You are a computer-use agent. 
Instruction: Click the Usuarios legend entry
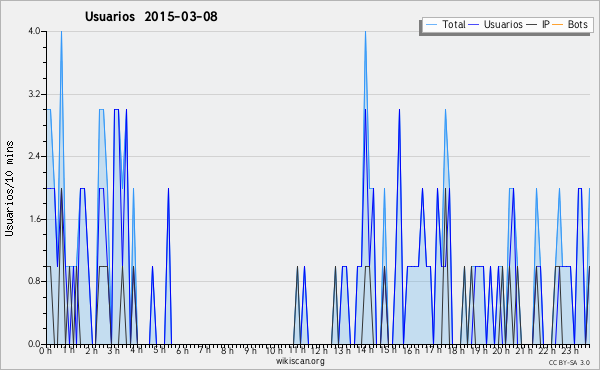pyautogui.click(x=496, y=24)
